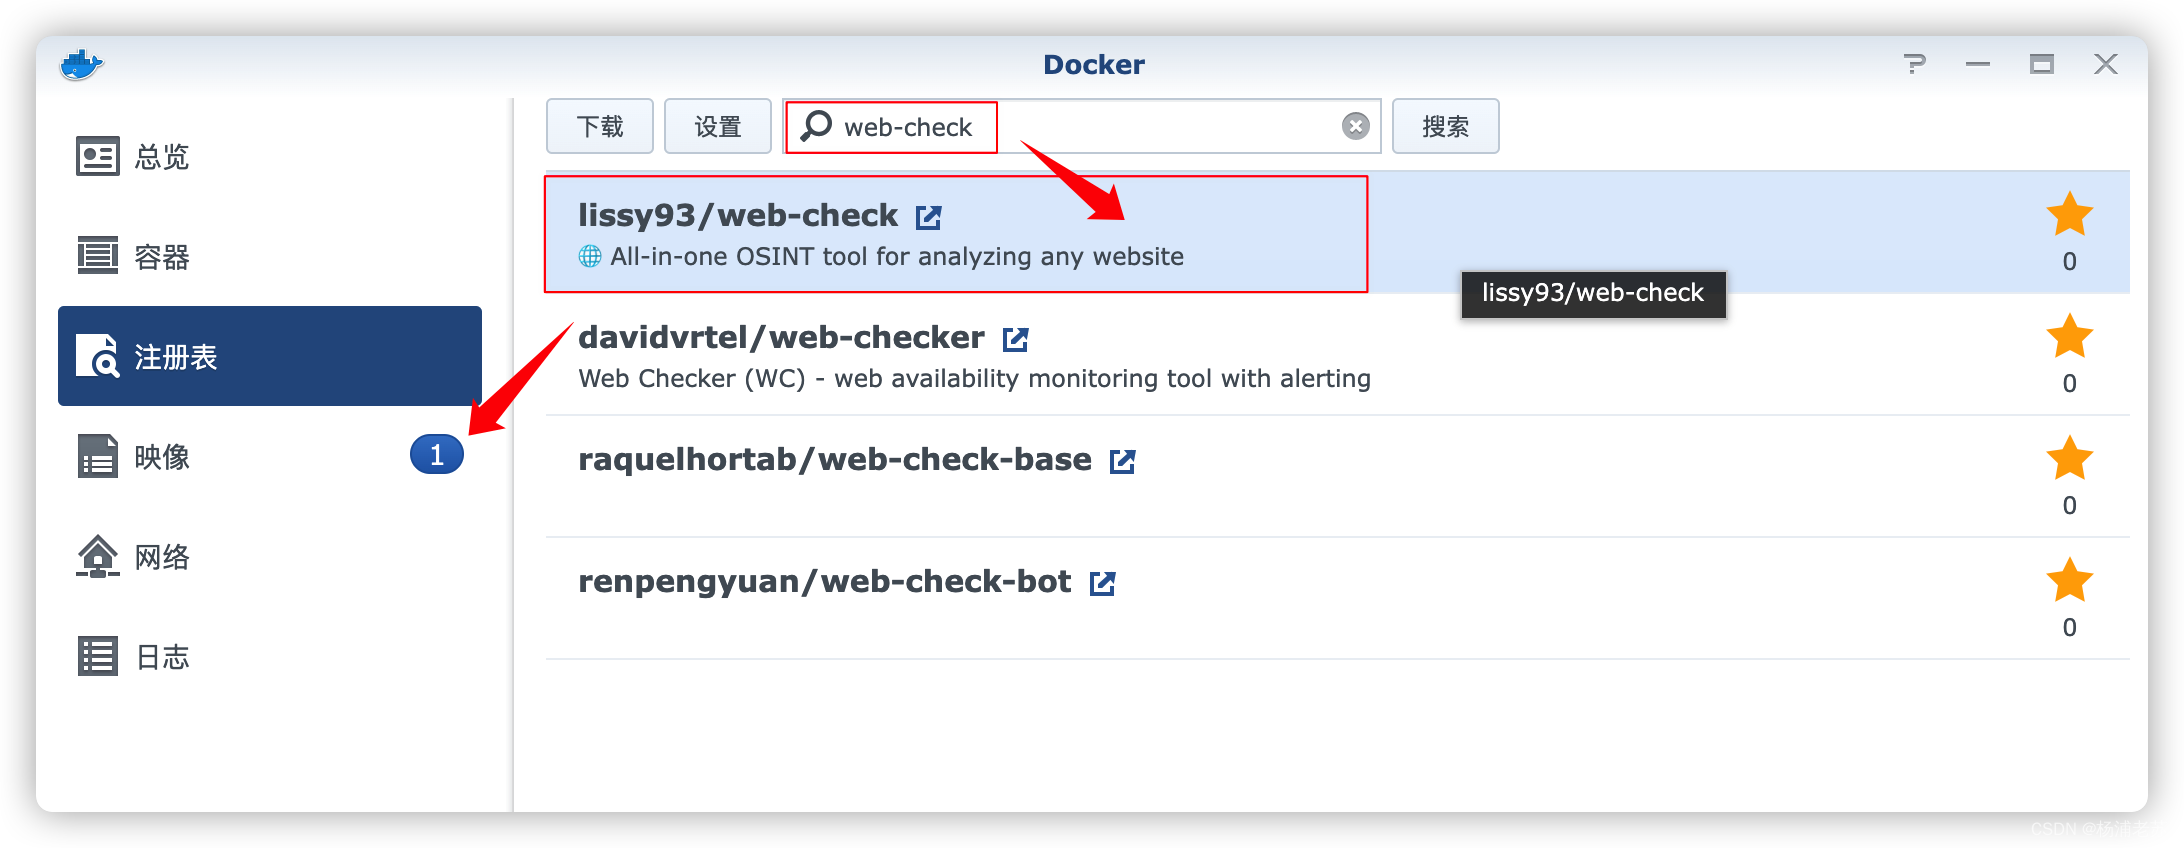Star the davidvrtel/web-checker image

pos(2070,337)
